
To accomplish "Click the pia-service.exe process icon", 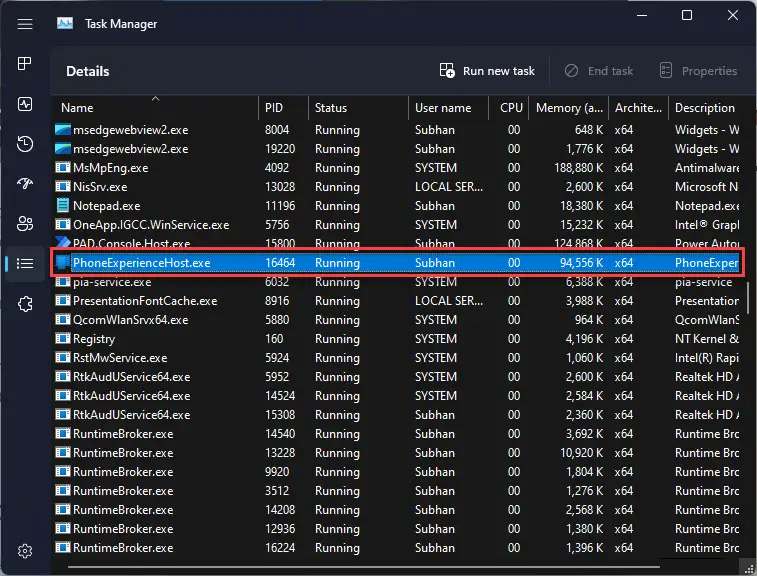I will tap(63, 281).
